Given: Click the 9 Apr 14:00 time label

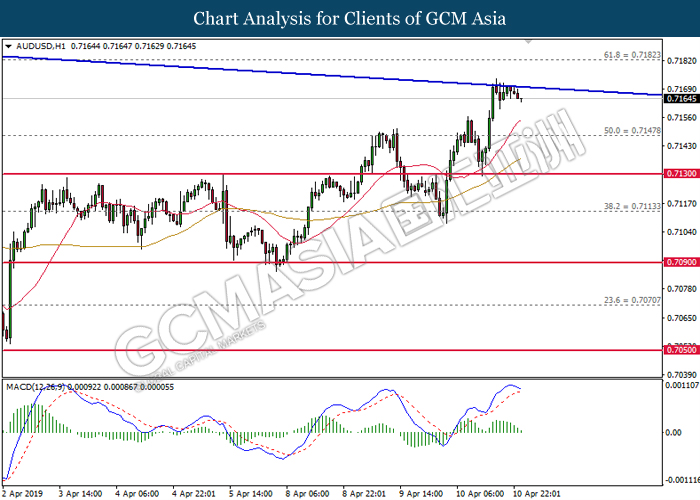Looking at the screenshot, I should tap(421, 493).
